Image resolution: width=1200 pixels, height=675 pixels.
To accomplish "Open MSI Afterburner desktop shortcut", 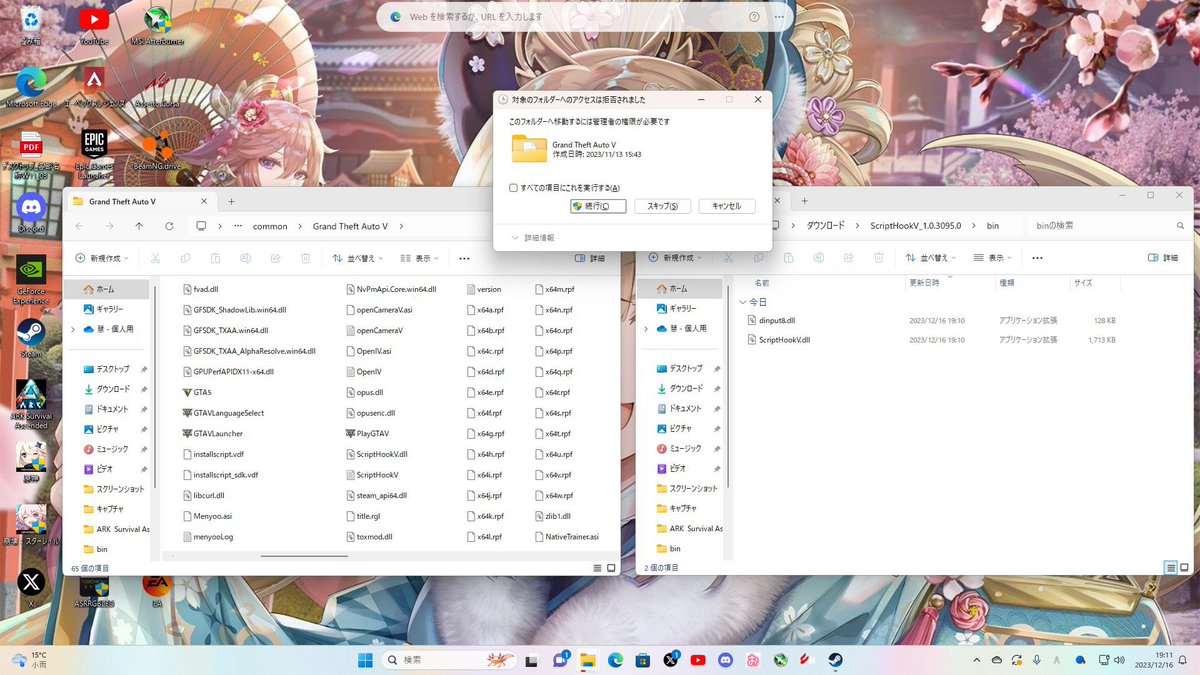I will (157, 25).
